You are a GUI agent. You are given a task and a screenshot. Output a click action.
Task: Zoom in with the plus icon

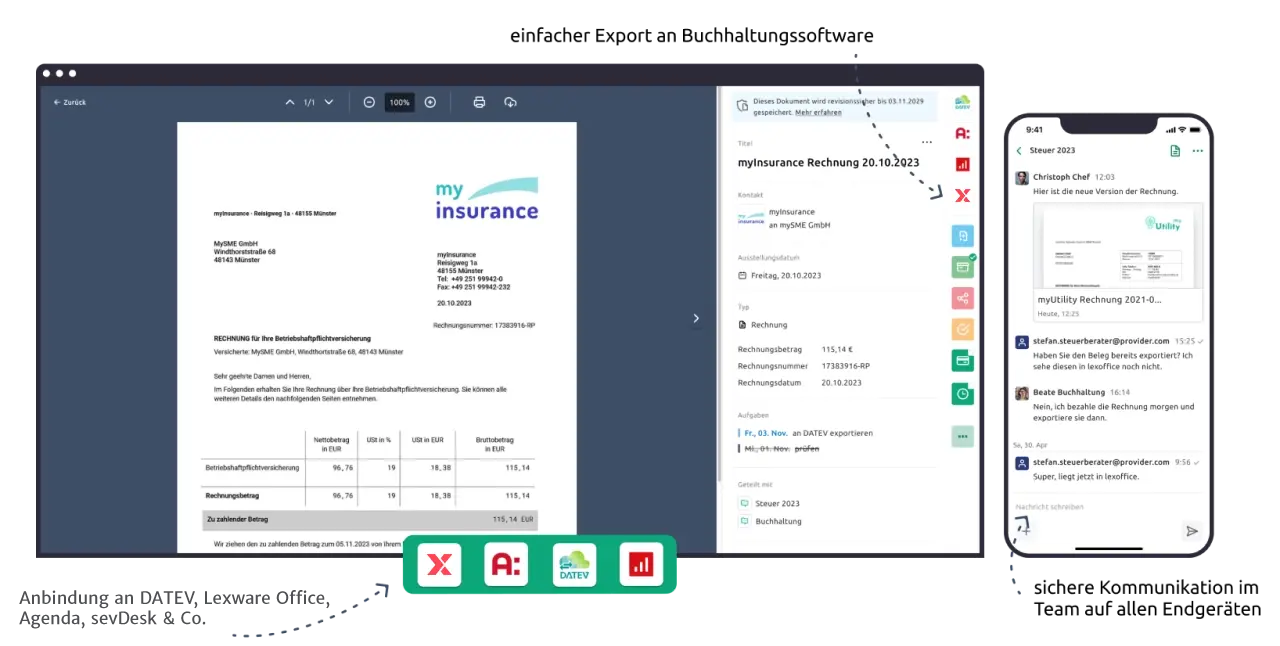pyautogui.click(x=430, y=102)
